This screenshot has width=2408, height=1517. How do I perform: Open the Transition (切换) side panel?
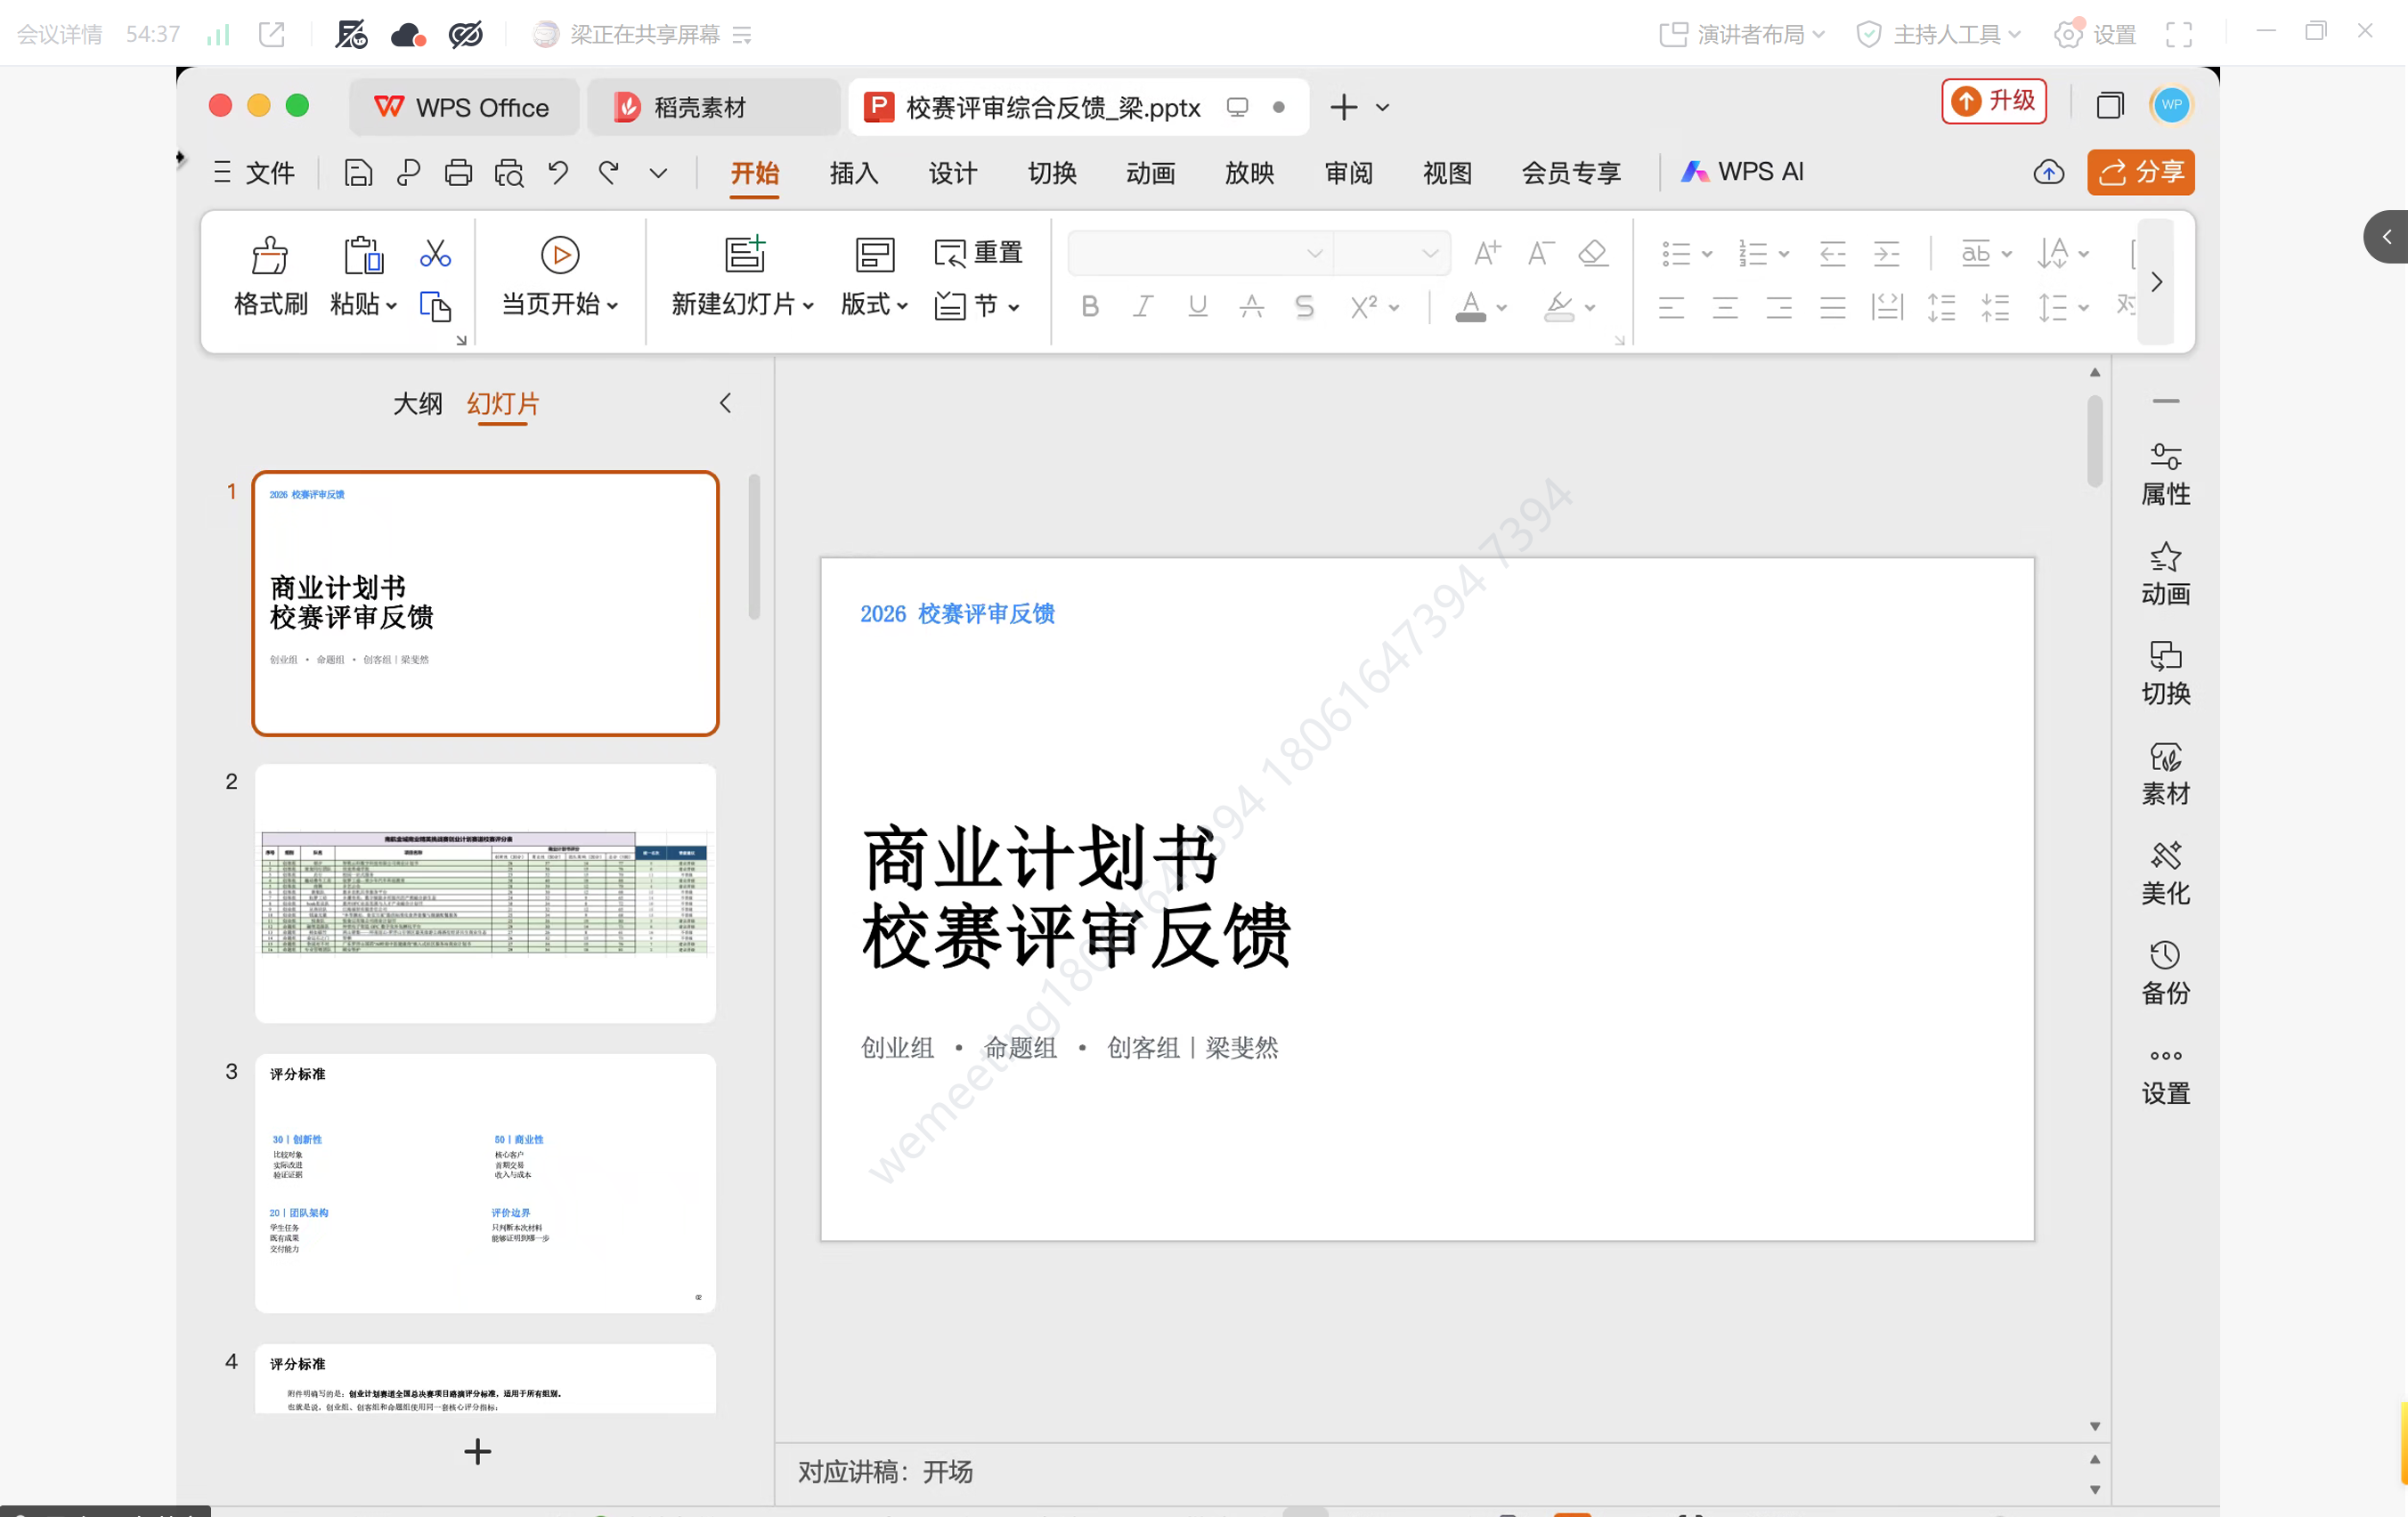2166,675
